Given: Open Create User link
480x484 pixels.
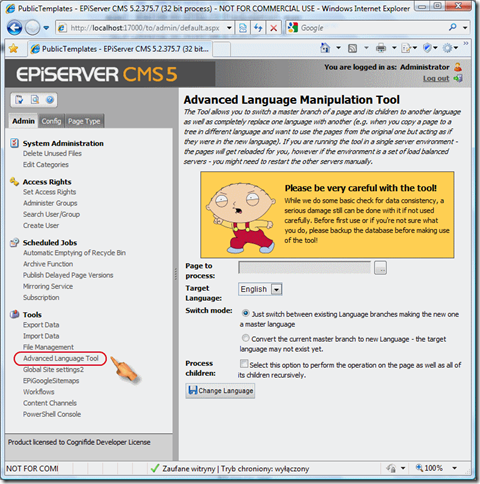Looking at the screenshot, I should (x=41, y=225).
